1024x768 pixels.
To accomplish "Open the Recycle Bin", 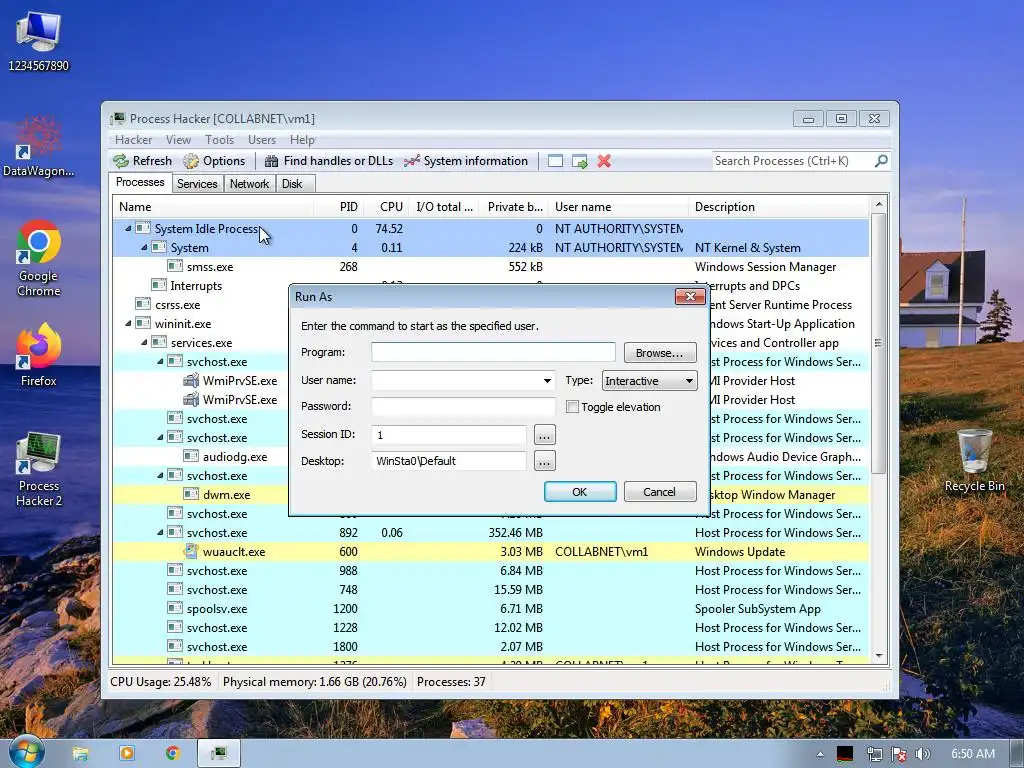I will (974, 460).
